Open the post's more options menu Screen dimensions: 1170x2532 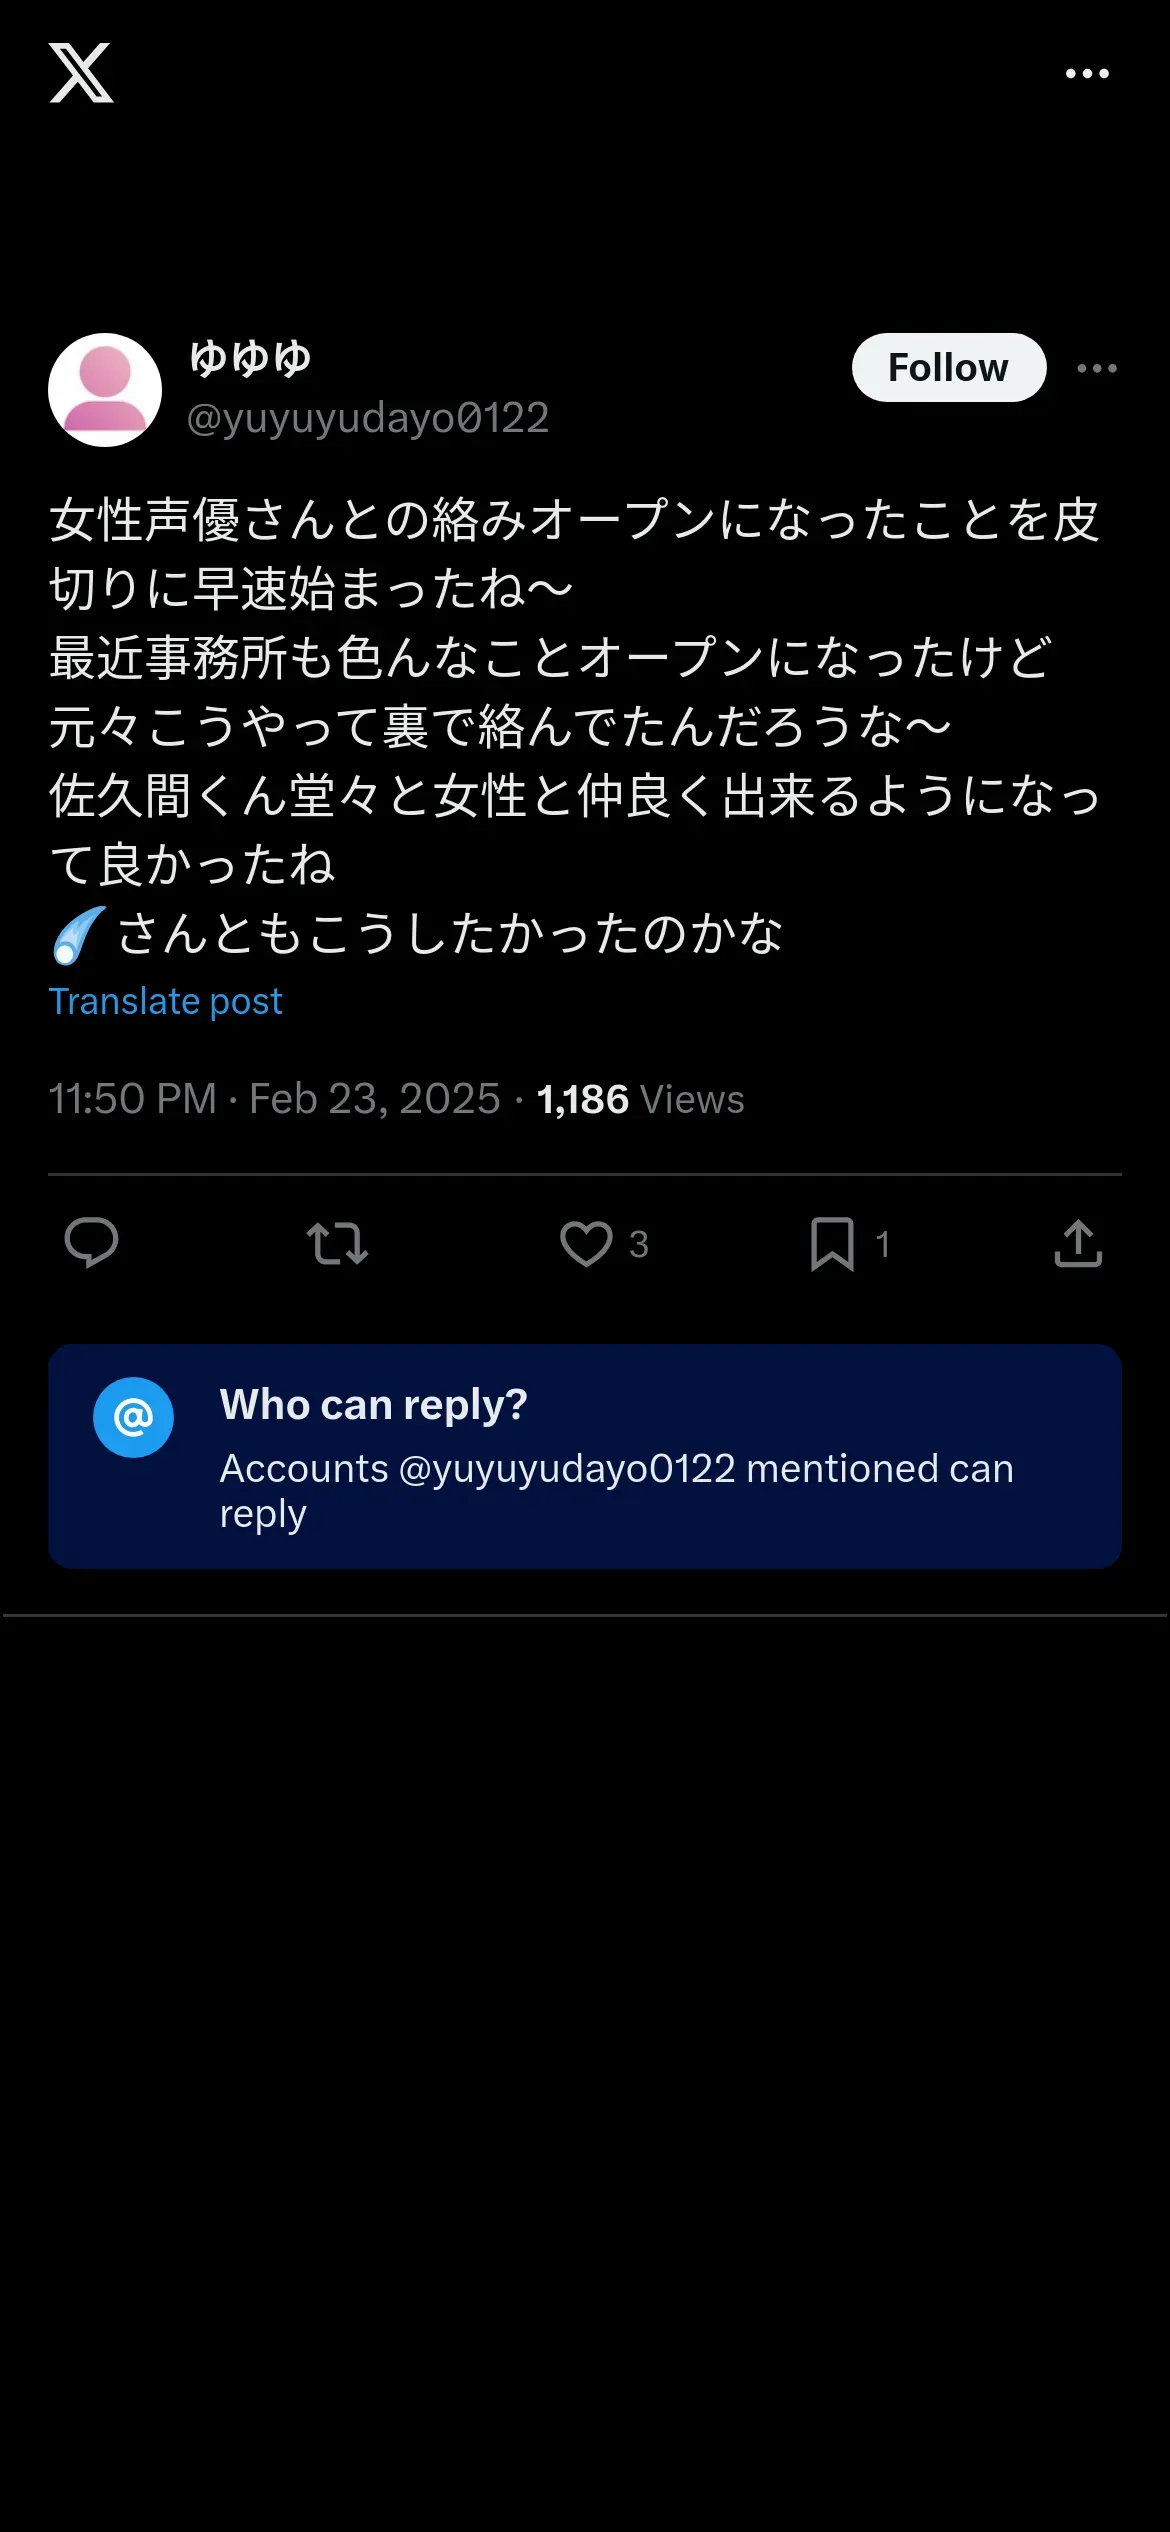tap(1097, 368)
